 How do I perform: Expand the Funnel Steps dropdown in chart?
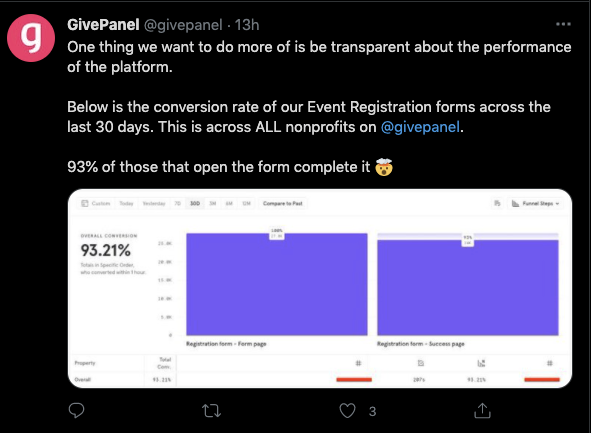[x=536, y=203]
